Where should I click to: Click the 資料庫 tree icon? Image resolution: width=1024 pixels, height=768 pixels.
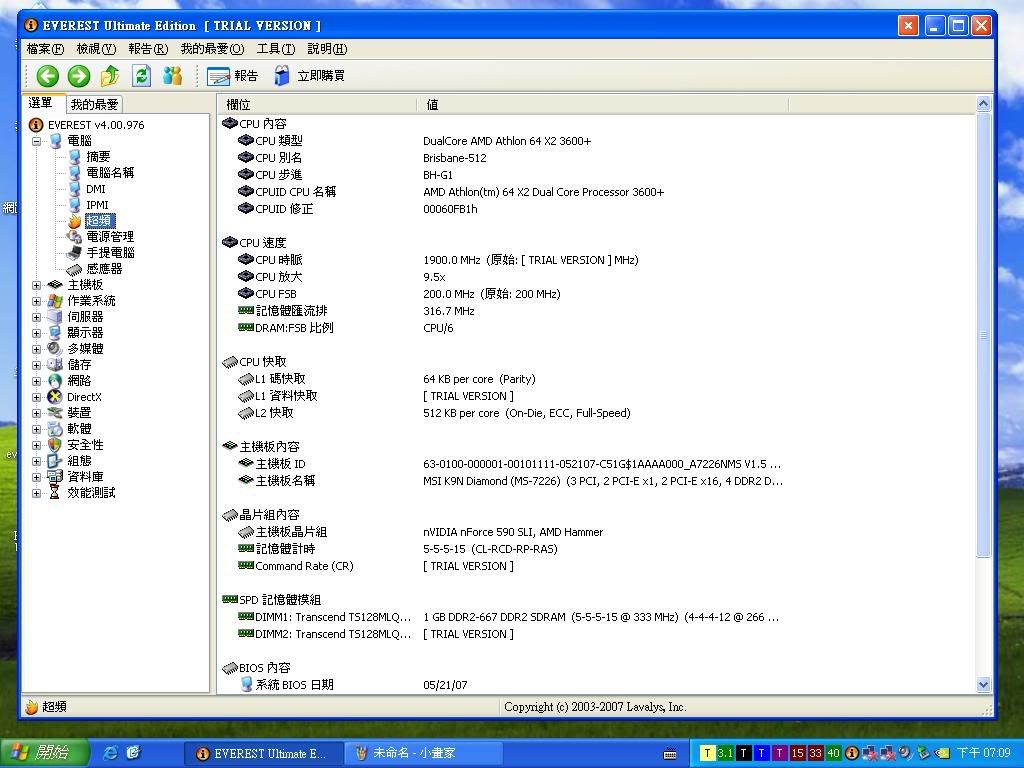[x=55, y=477]
